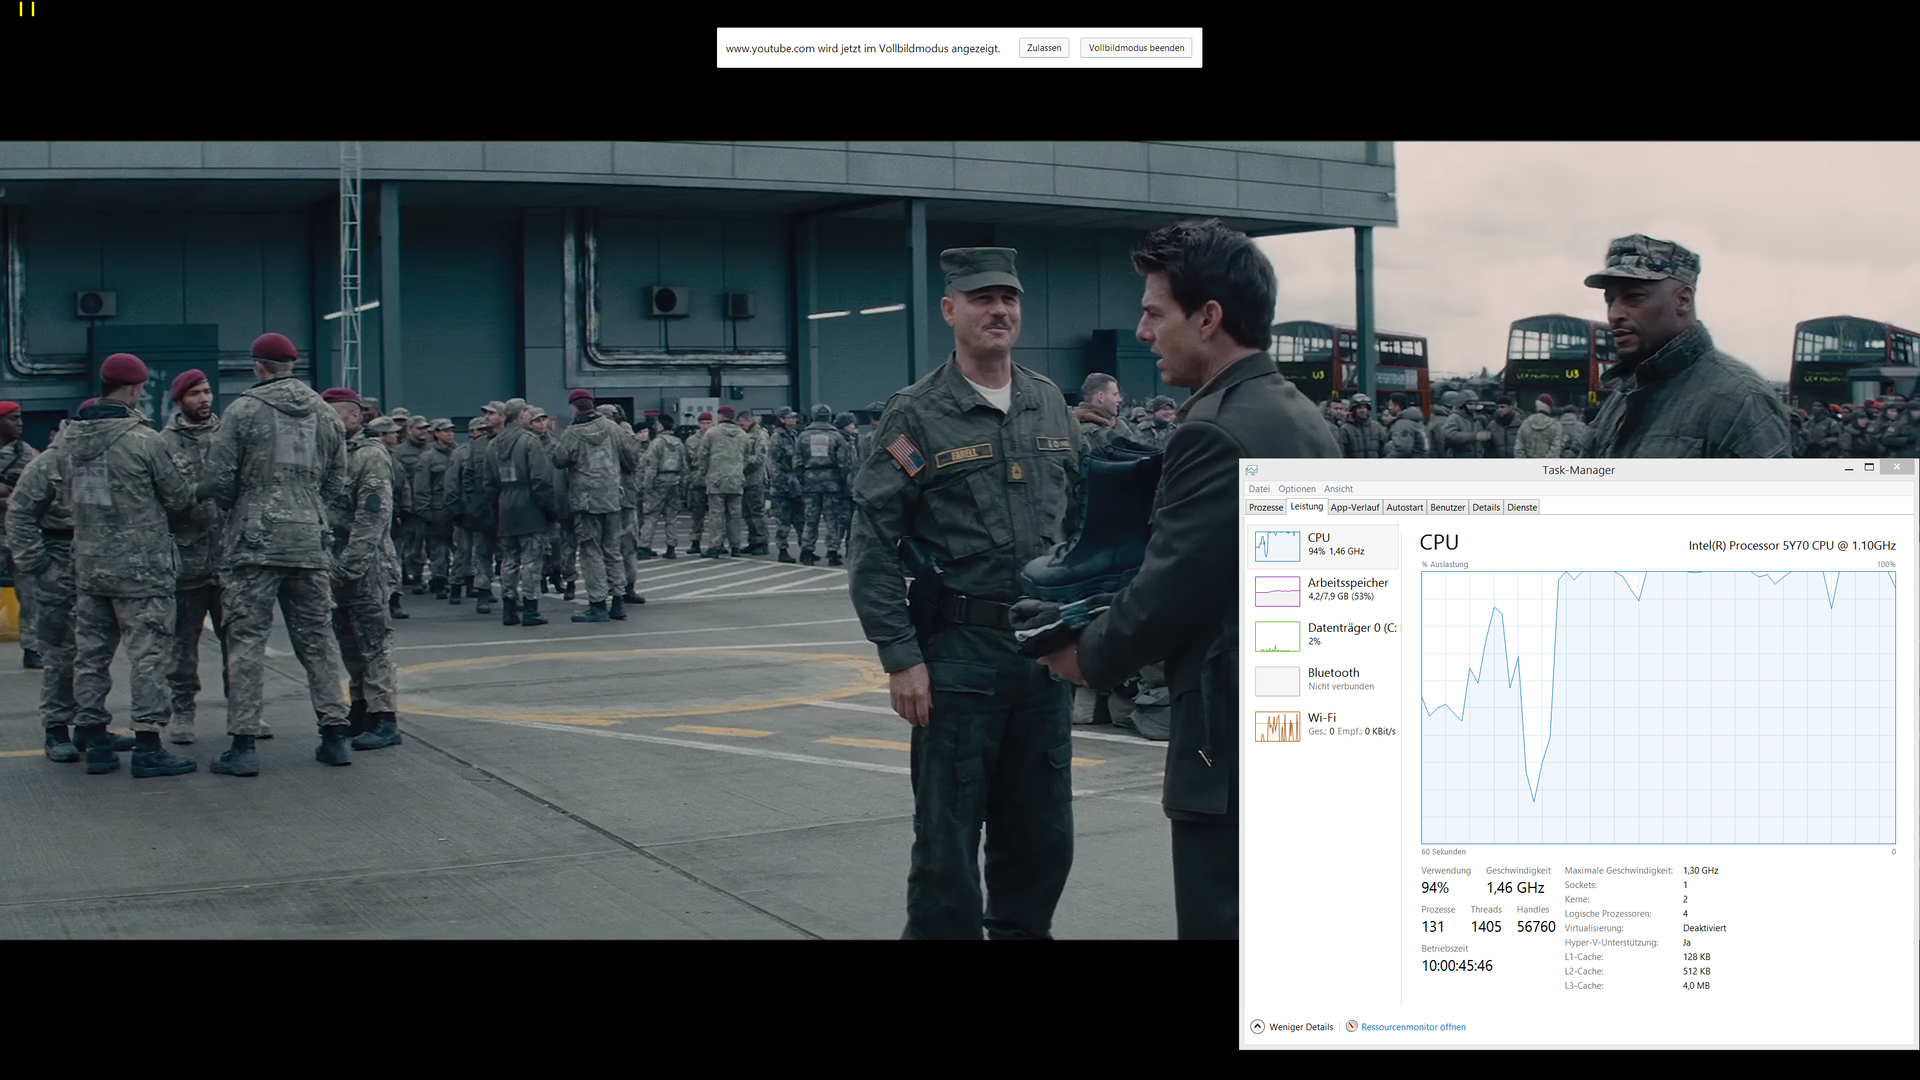The width and height of the screenshot is (1920, 1080).
Task: Switch to the Prozesse tab
Action: [x=1265, y=508]
